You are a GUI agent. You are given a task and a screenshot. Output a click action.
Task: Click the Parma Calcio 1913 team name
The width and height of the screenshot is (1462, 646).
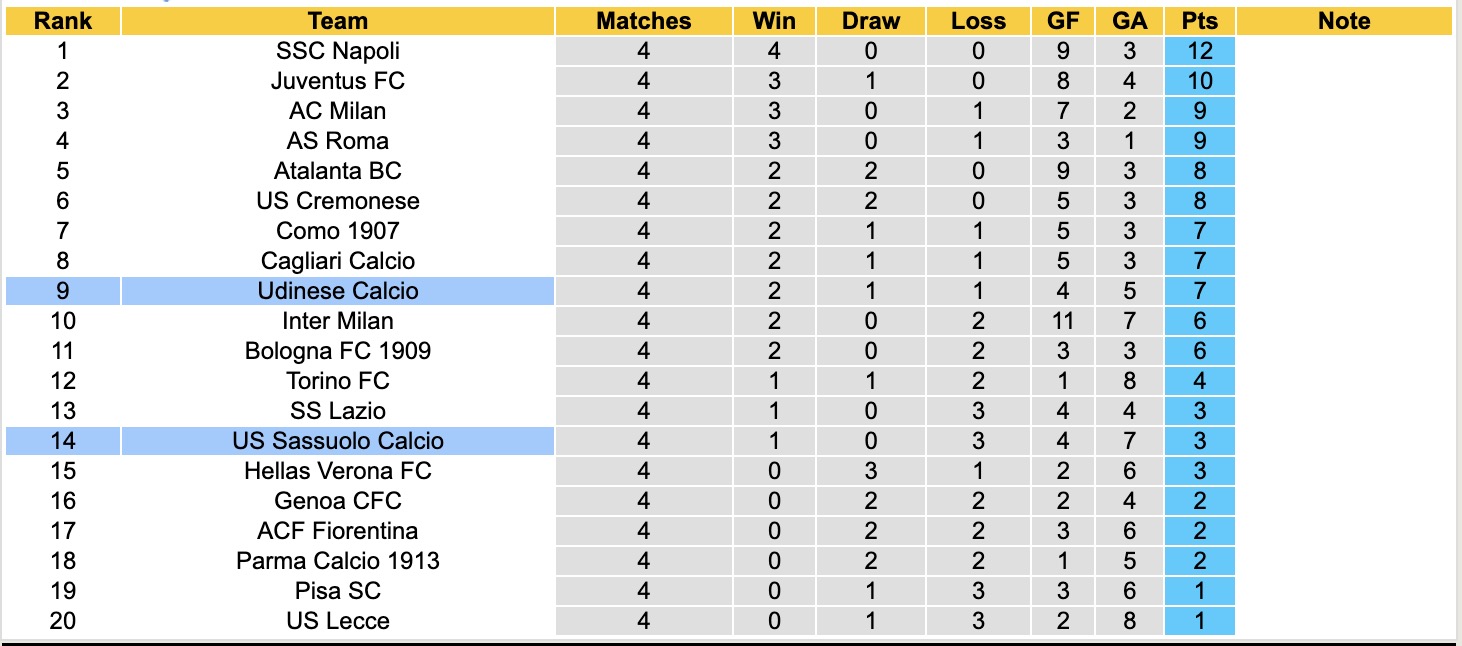[338, 561]
